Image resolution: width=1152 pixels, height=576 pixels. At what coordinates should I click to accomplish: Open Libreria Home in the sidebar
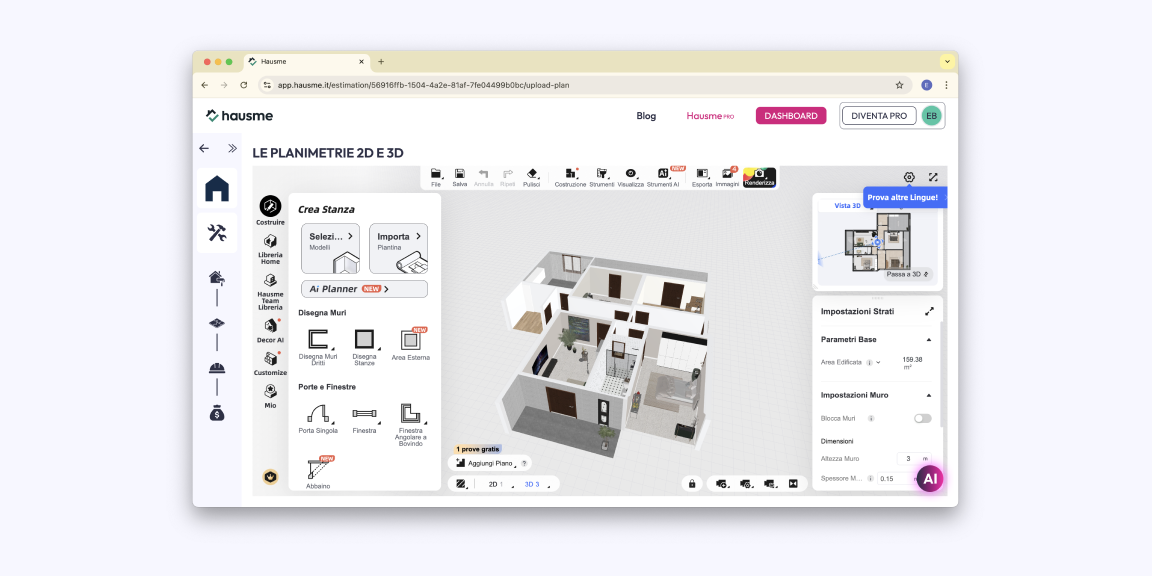point(270,246)
